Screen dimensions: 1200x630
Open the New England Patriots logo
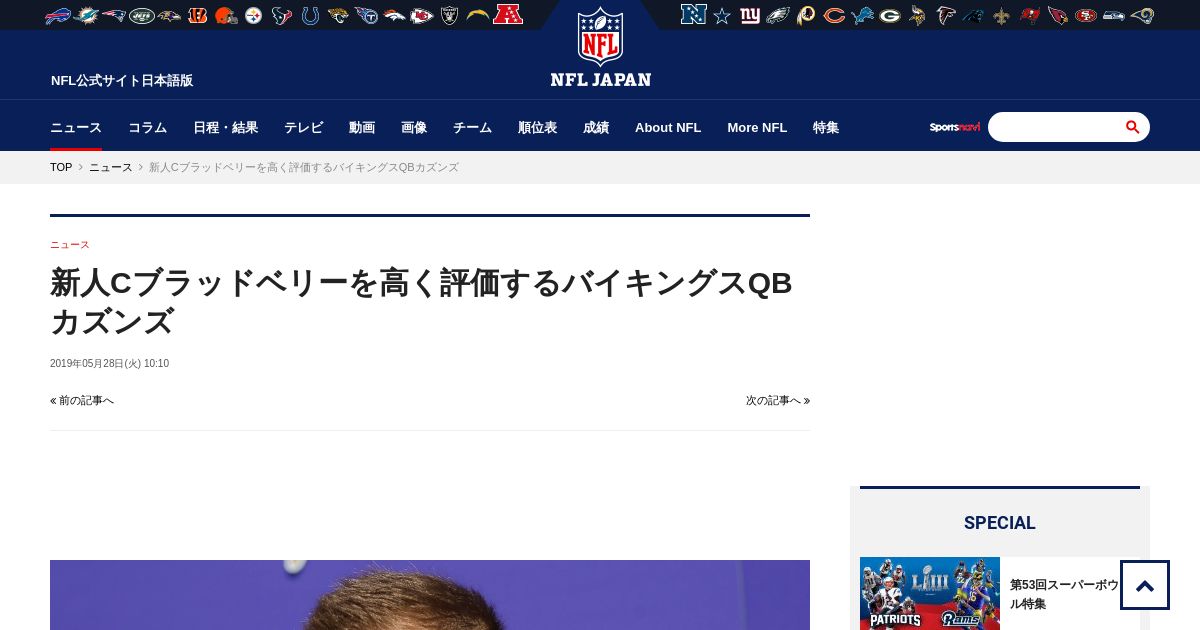pos(114,15)
